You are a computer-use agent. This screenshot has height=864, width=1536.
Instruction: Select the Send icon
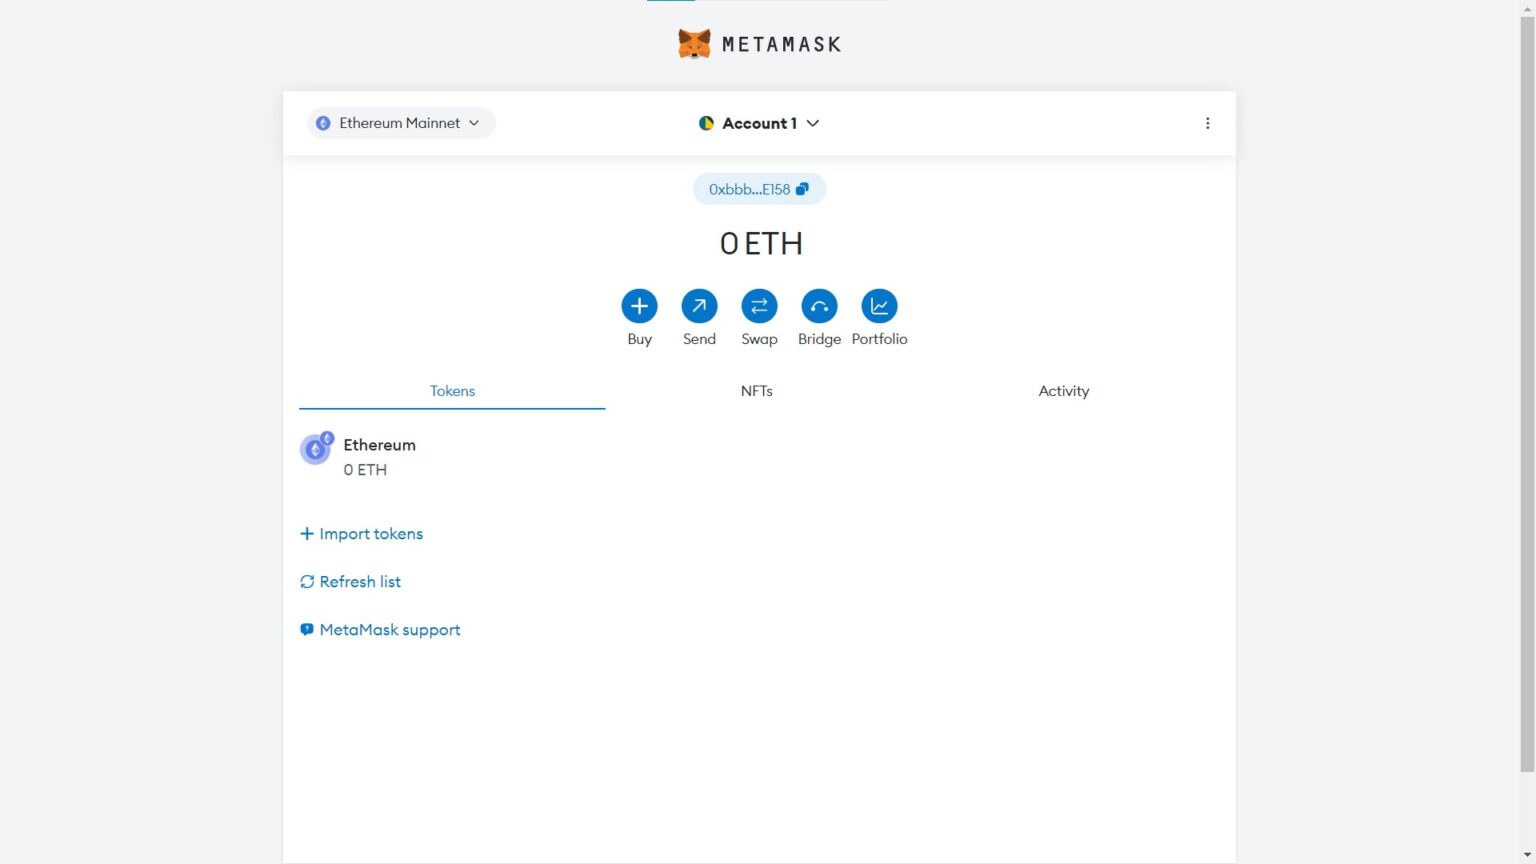pyautogui.click(x=699, y=306)
